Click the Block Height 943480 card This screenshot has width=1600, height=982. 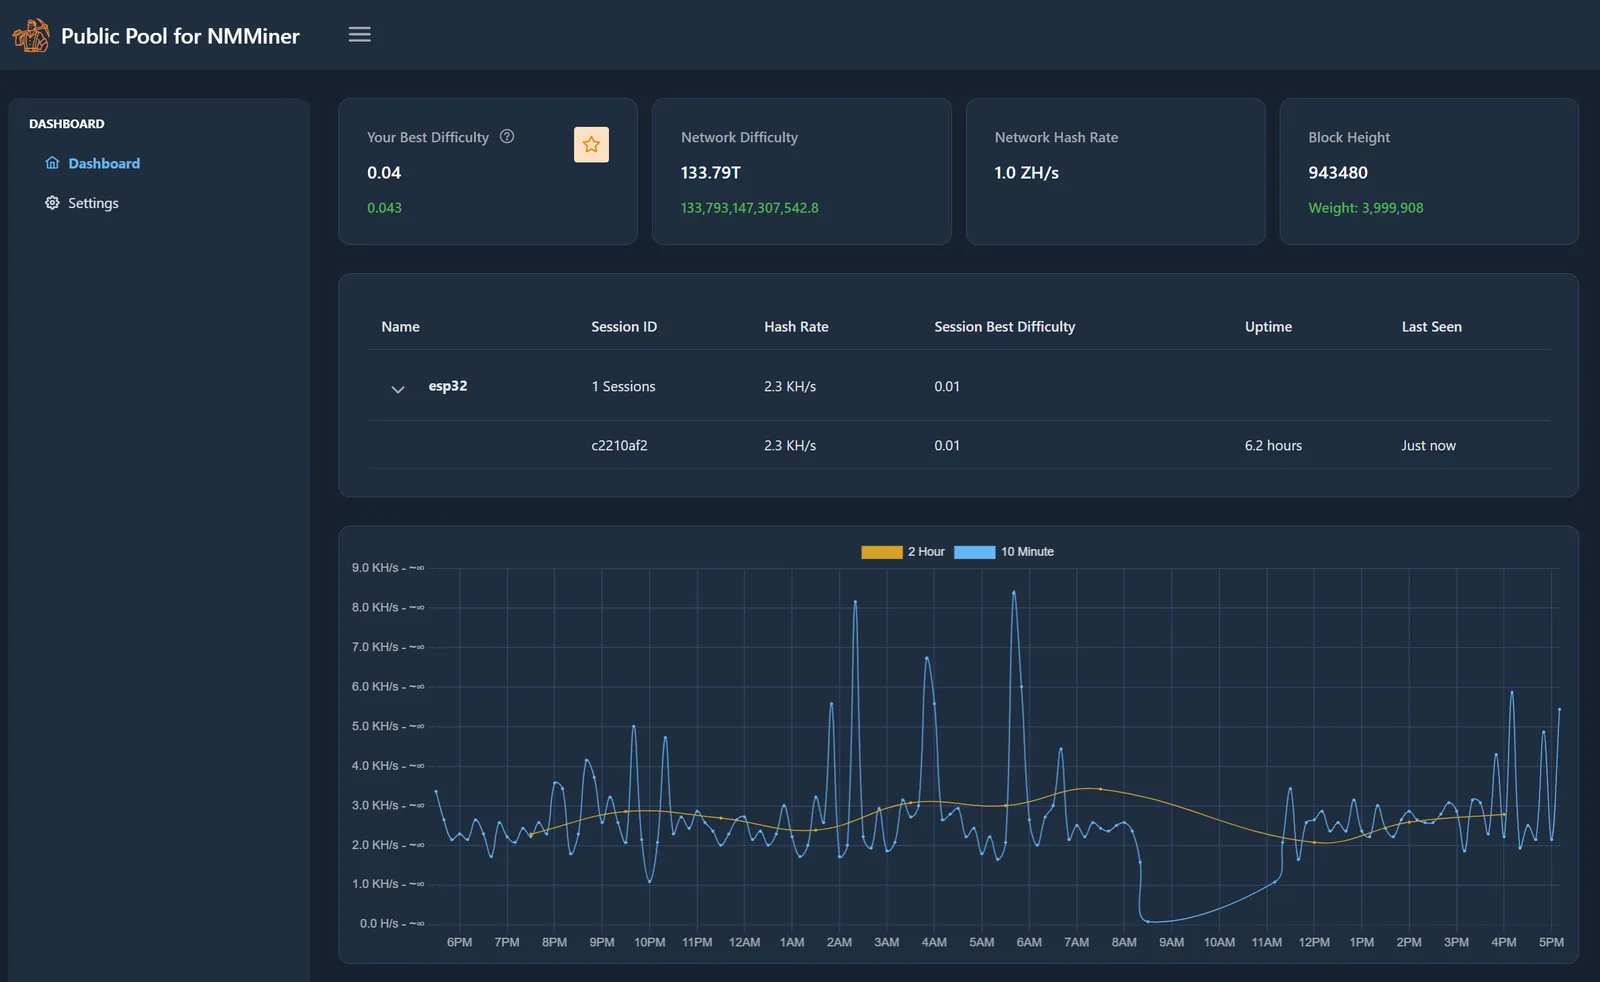point(1428,171)
